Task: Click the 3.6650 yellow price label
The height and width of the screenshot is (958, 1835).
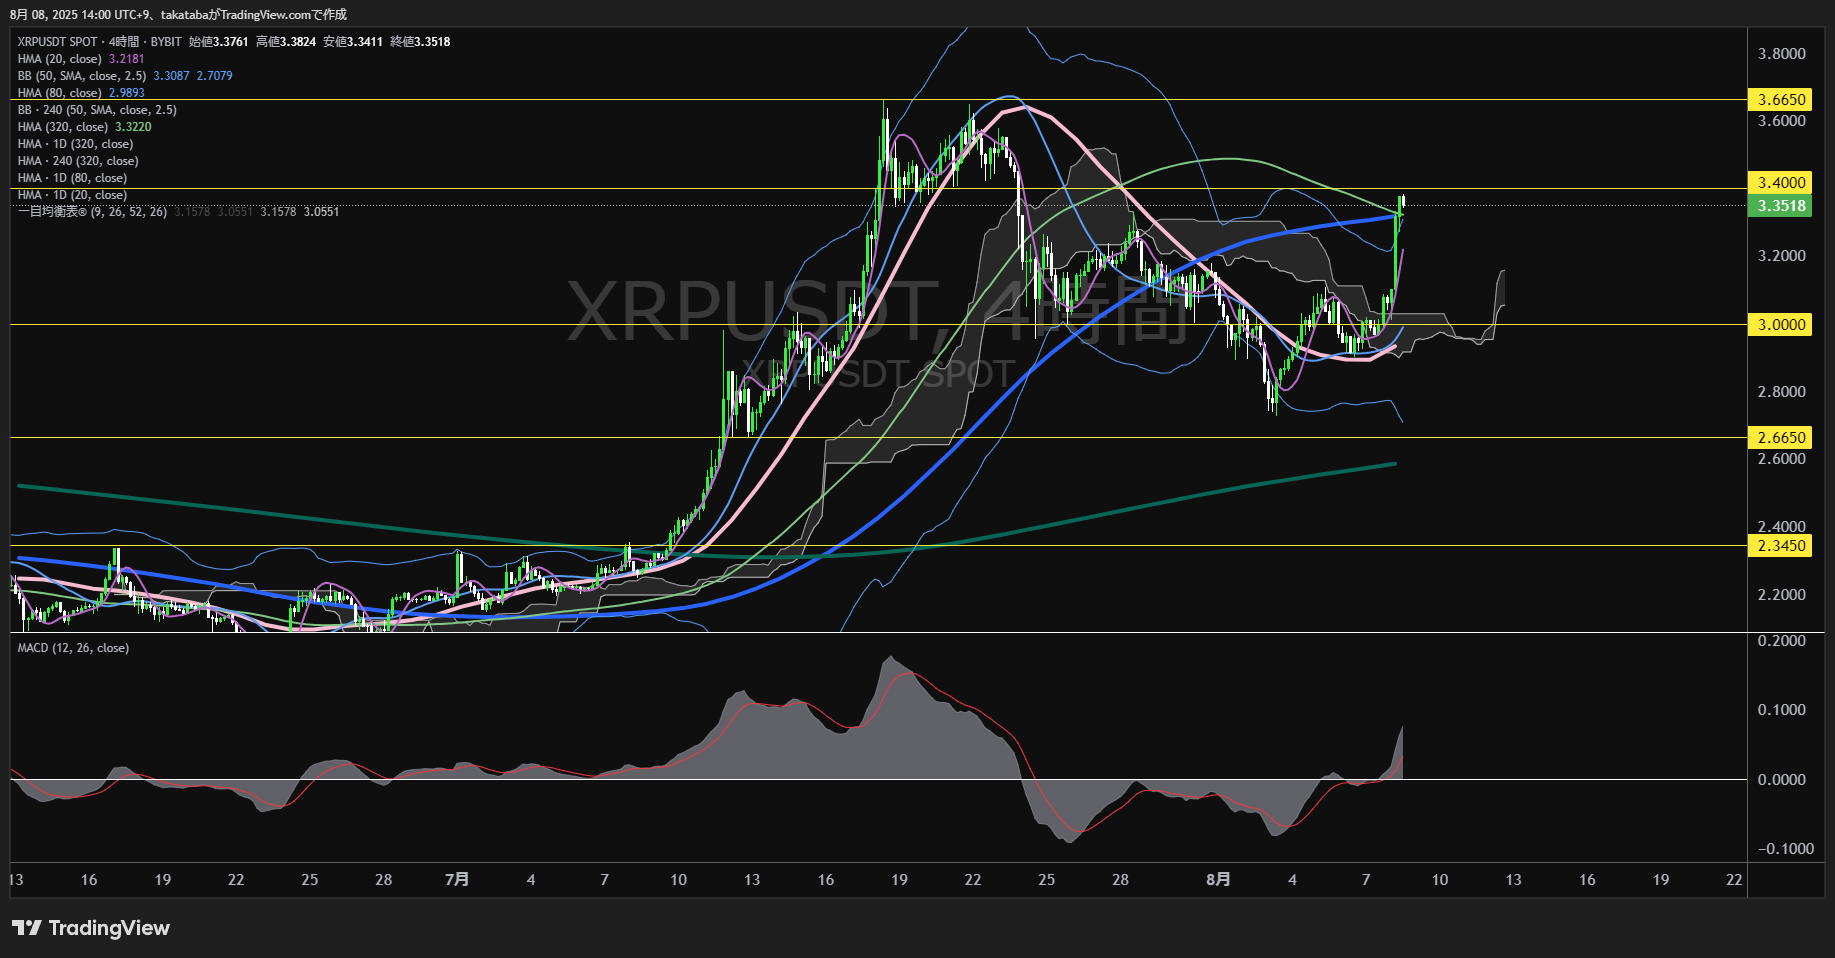Action: [1781, 99]
